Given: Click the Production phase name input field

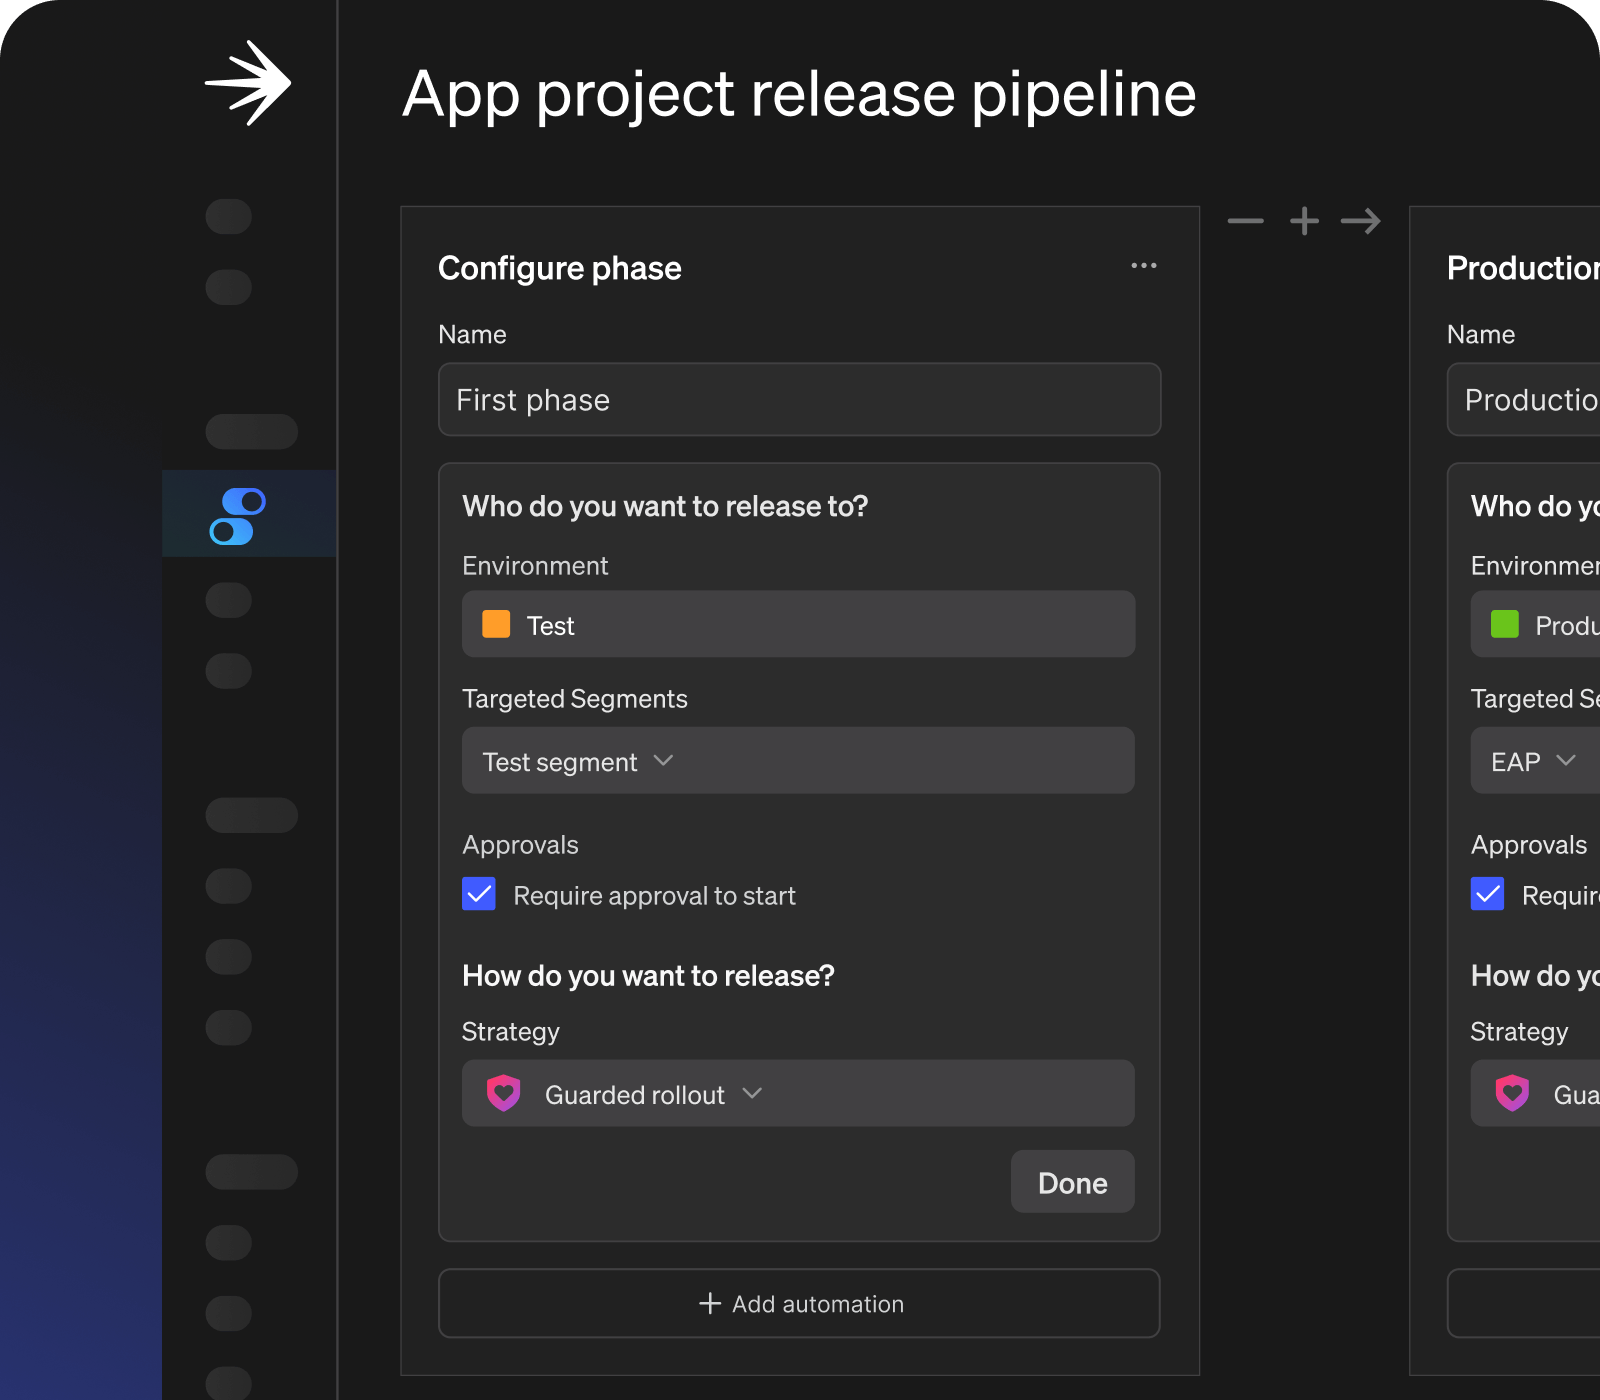Looking at the screenshot, I should [1524, 399].
